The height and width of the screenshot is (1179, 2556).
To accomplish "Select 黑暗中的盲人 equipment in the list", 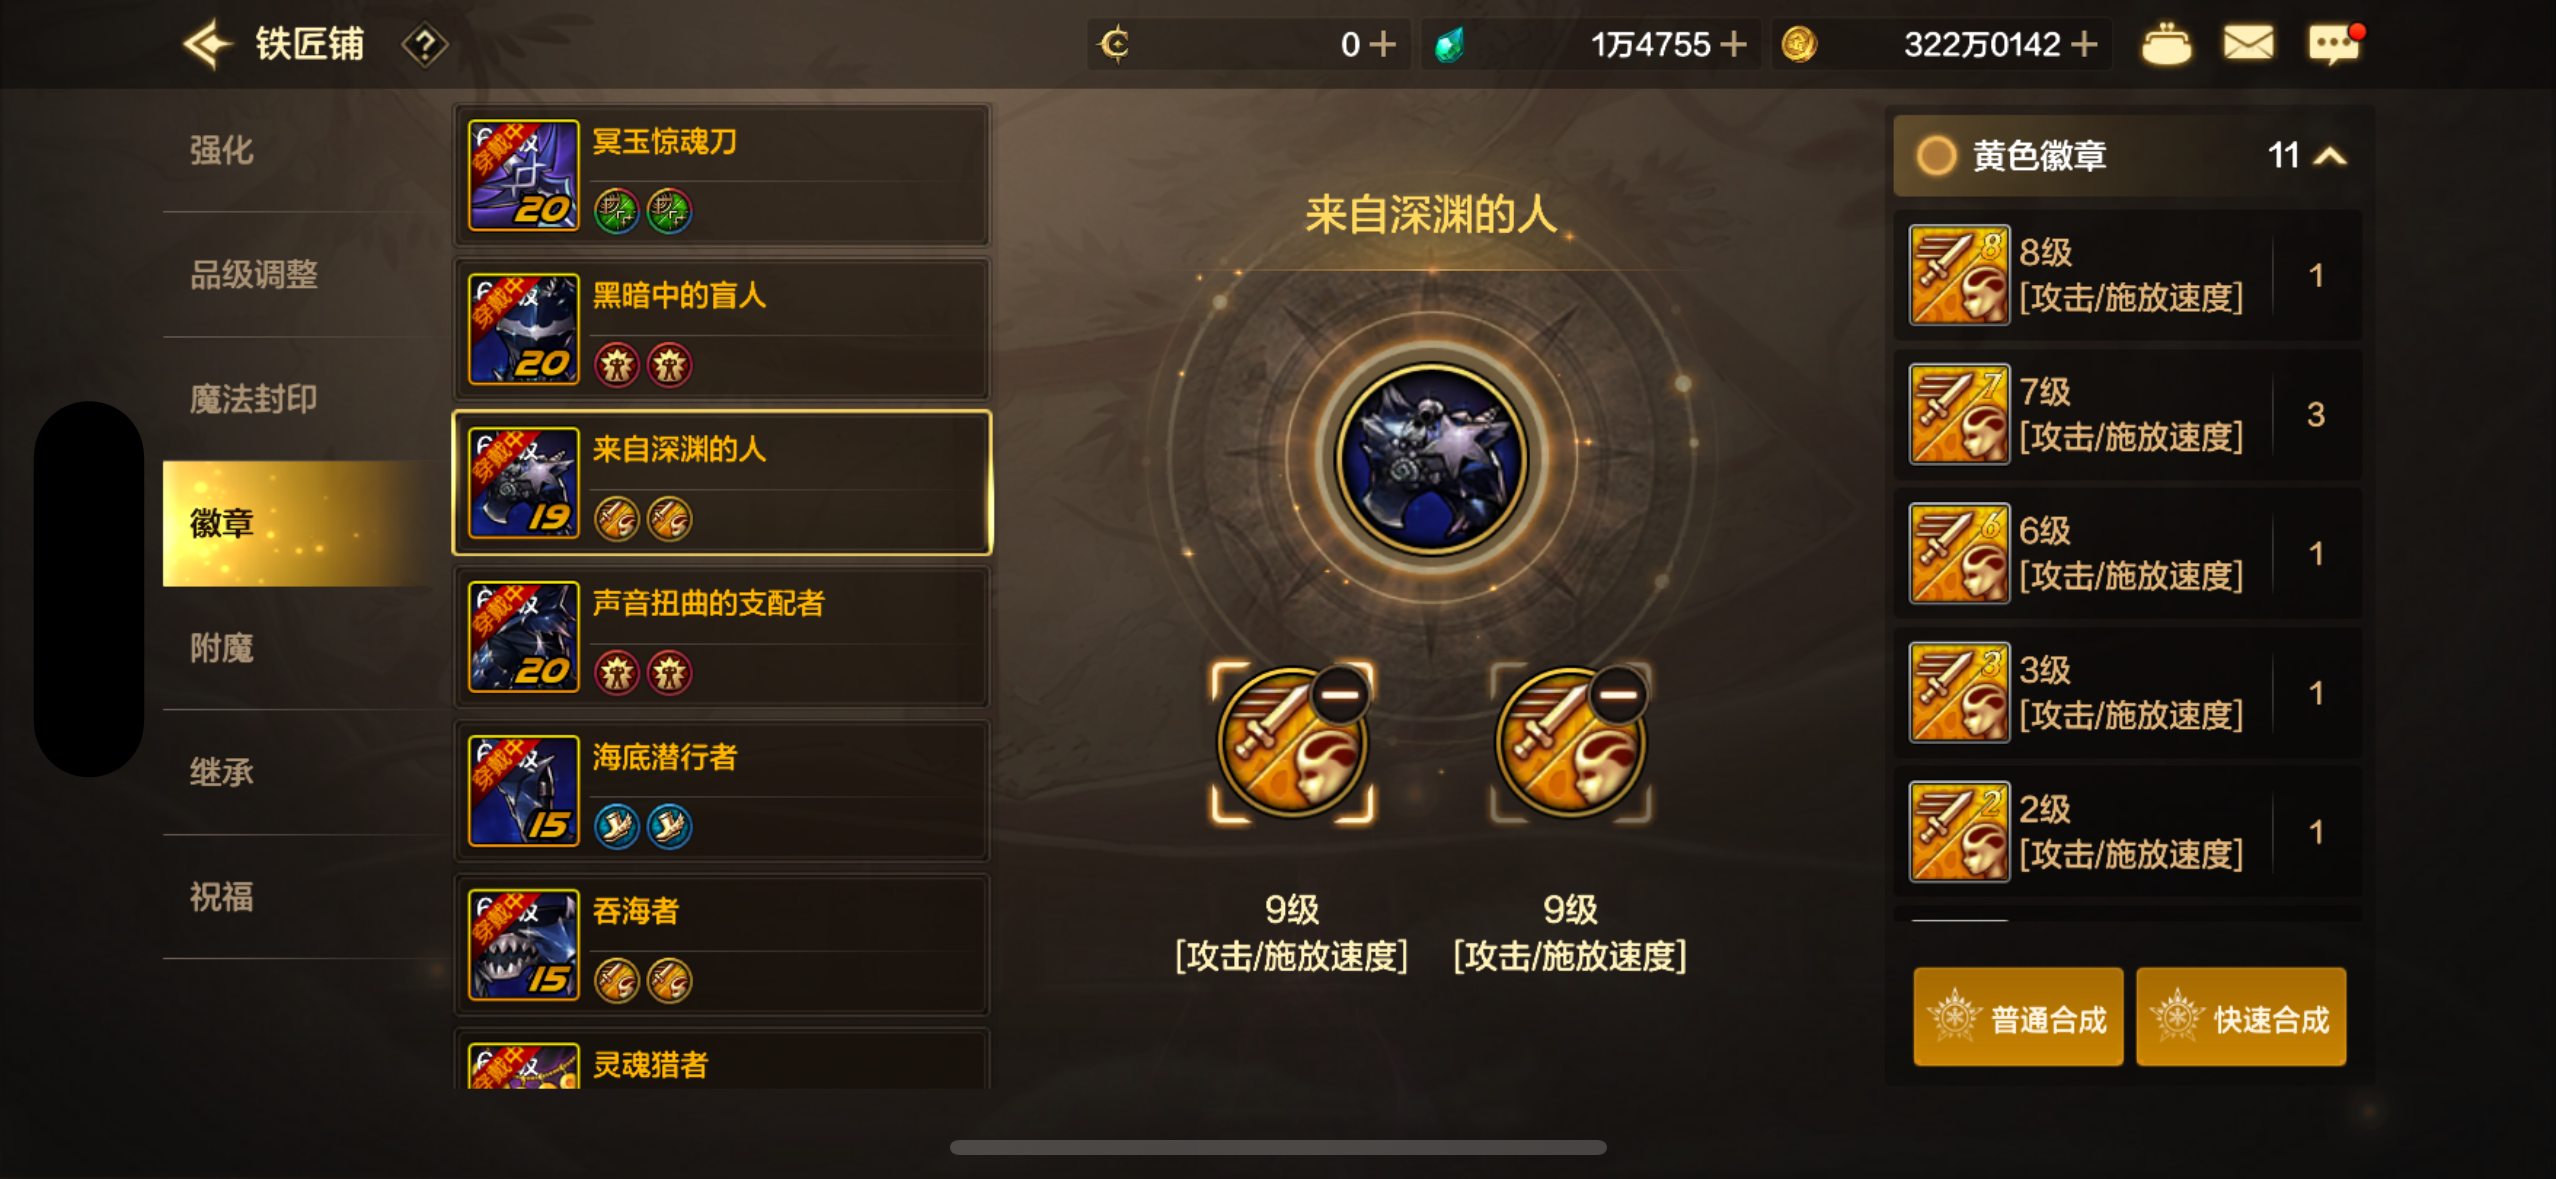I will (x=722, y=328).
